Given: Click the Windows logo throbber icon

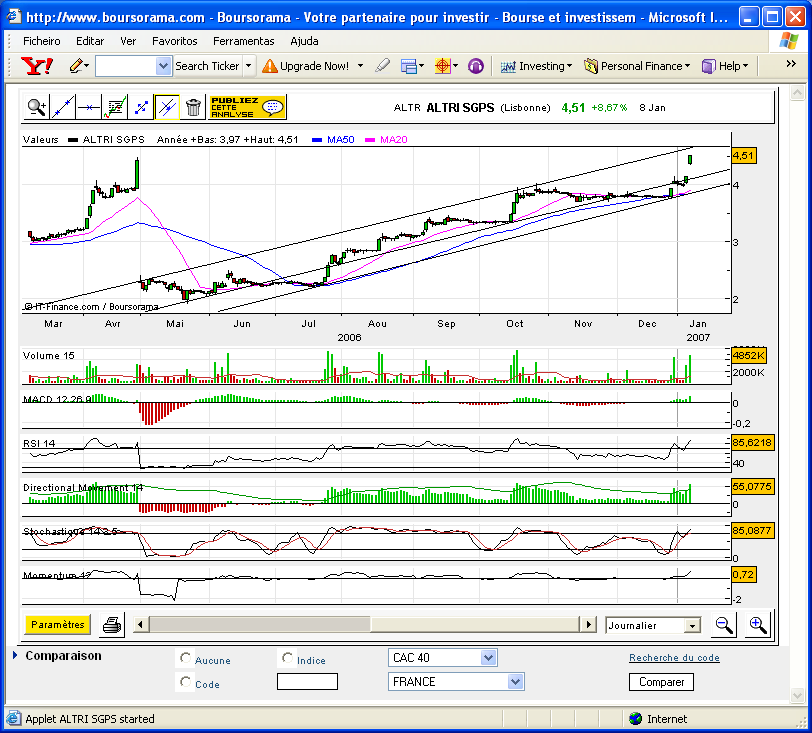Looking at the screenshot, I should click(788, 41).
